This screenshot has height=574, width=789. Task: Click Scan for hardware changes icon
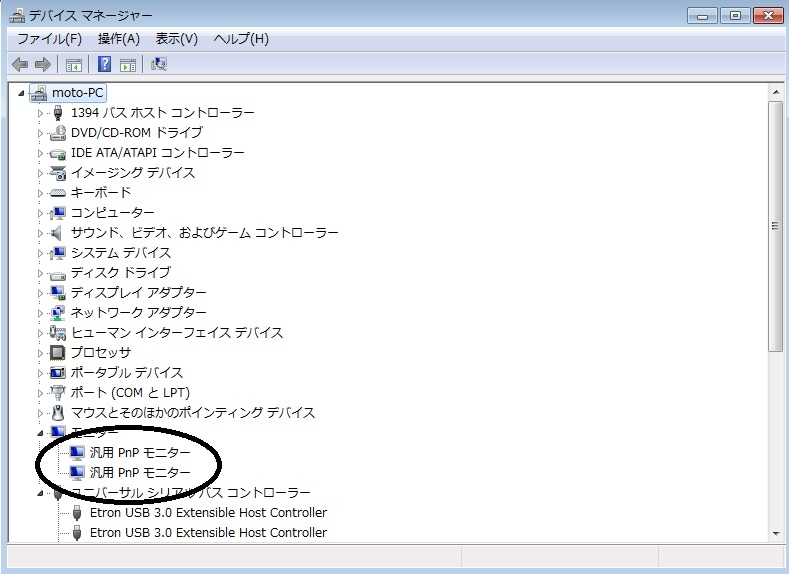click(x=159, y=64)
